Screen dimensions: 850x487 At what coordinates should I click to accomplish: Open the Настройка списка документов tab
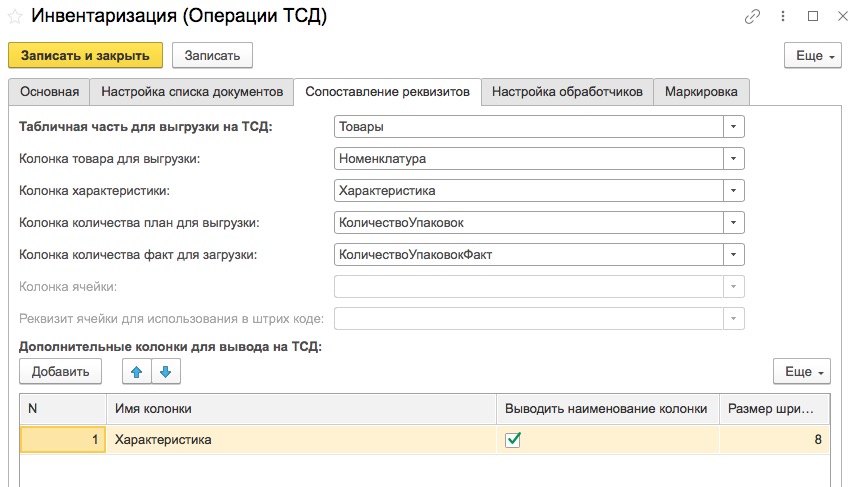(x=192, y=92)
